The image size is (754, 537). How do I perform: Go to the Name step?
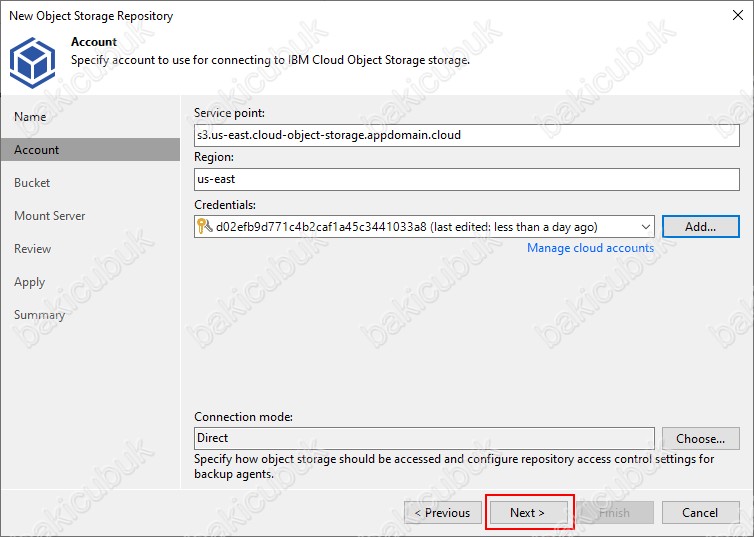(x=30, y=117)
